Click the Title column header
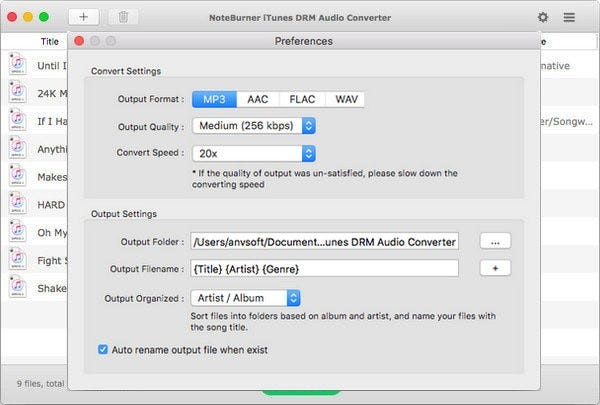Viewport: 600px width, 405px height. coord(50,42)
